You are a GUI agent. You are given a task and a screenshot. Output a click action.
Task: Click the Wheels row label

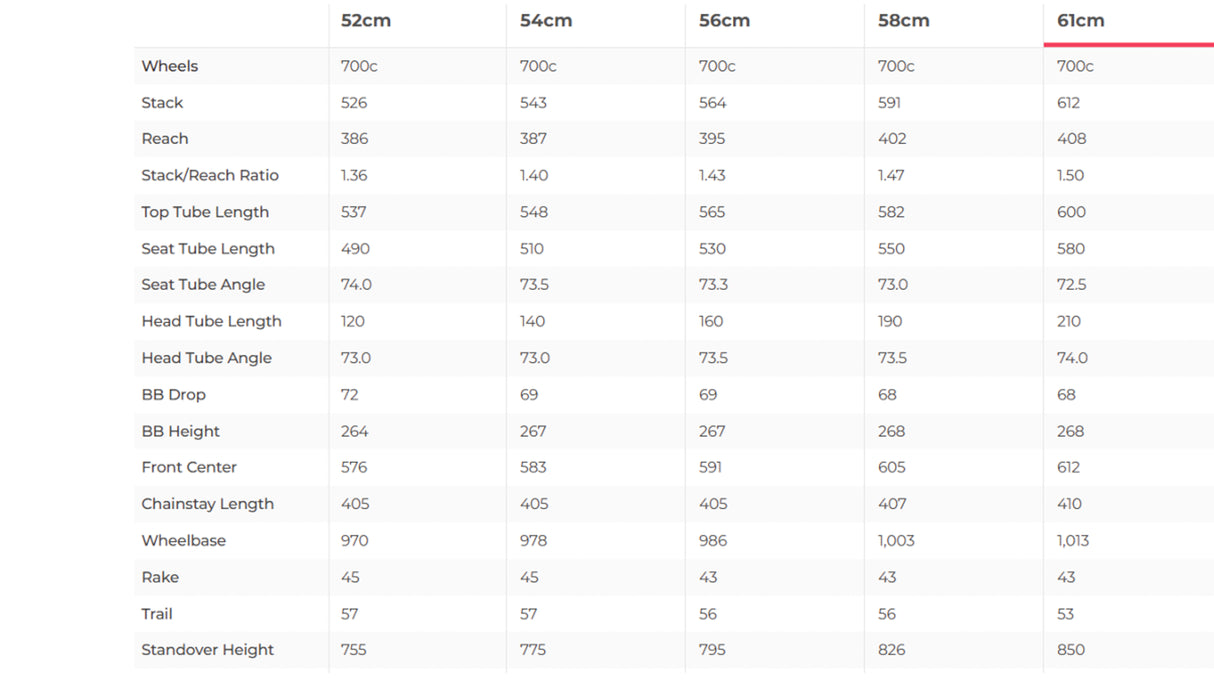pyautogui.click(x=170, y=66)
